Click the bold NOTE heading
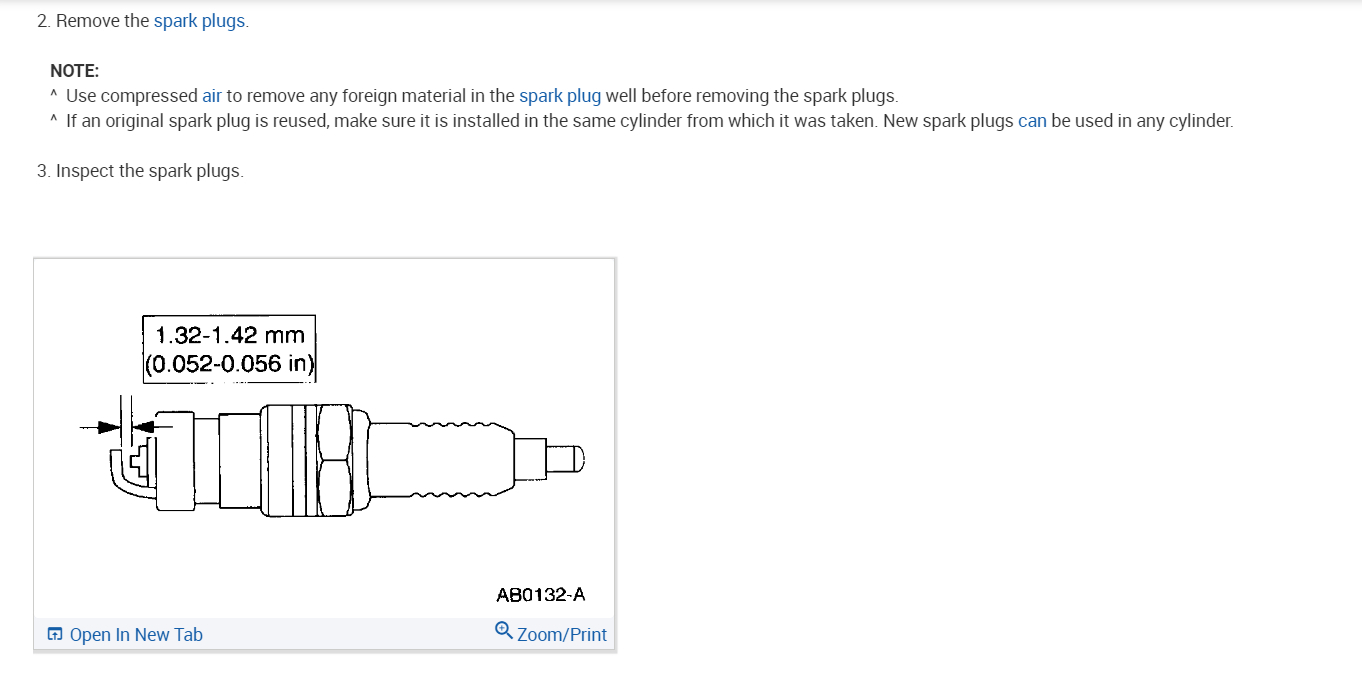Viewport: 1362px width, 698px height. (75, 71)
